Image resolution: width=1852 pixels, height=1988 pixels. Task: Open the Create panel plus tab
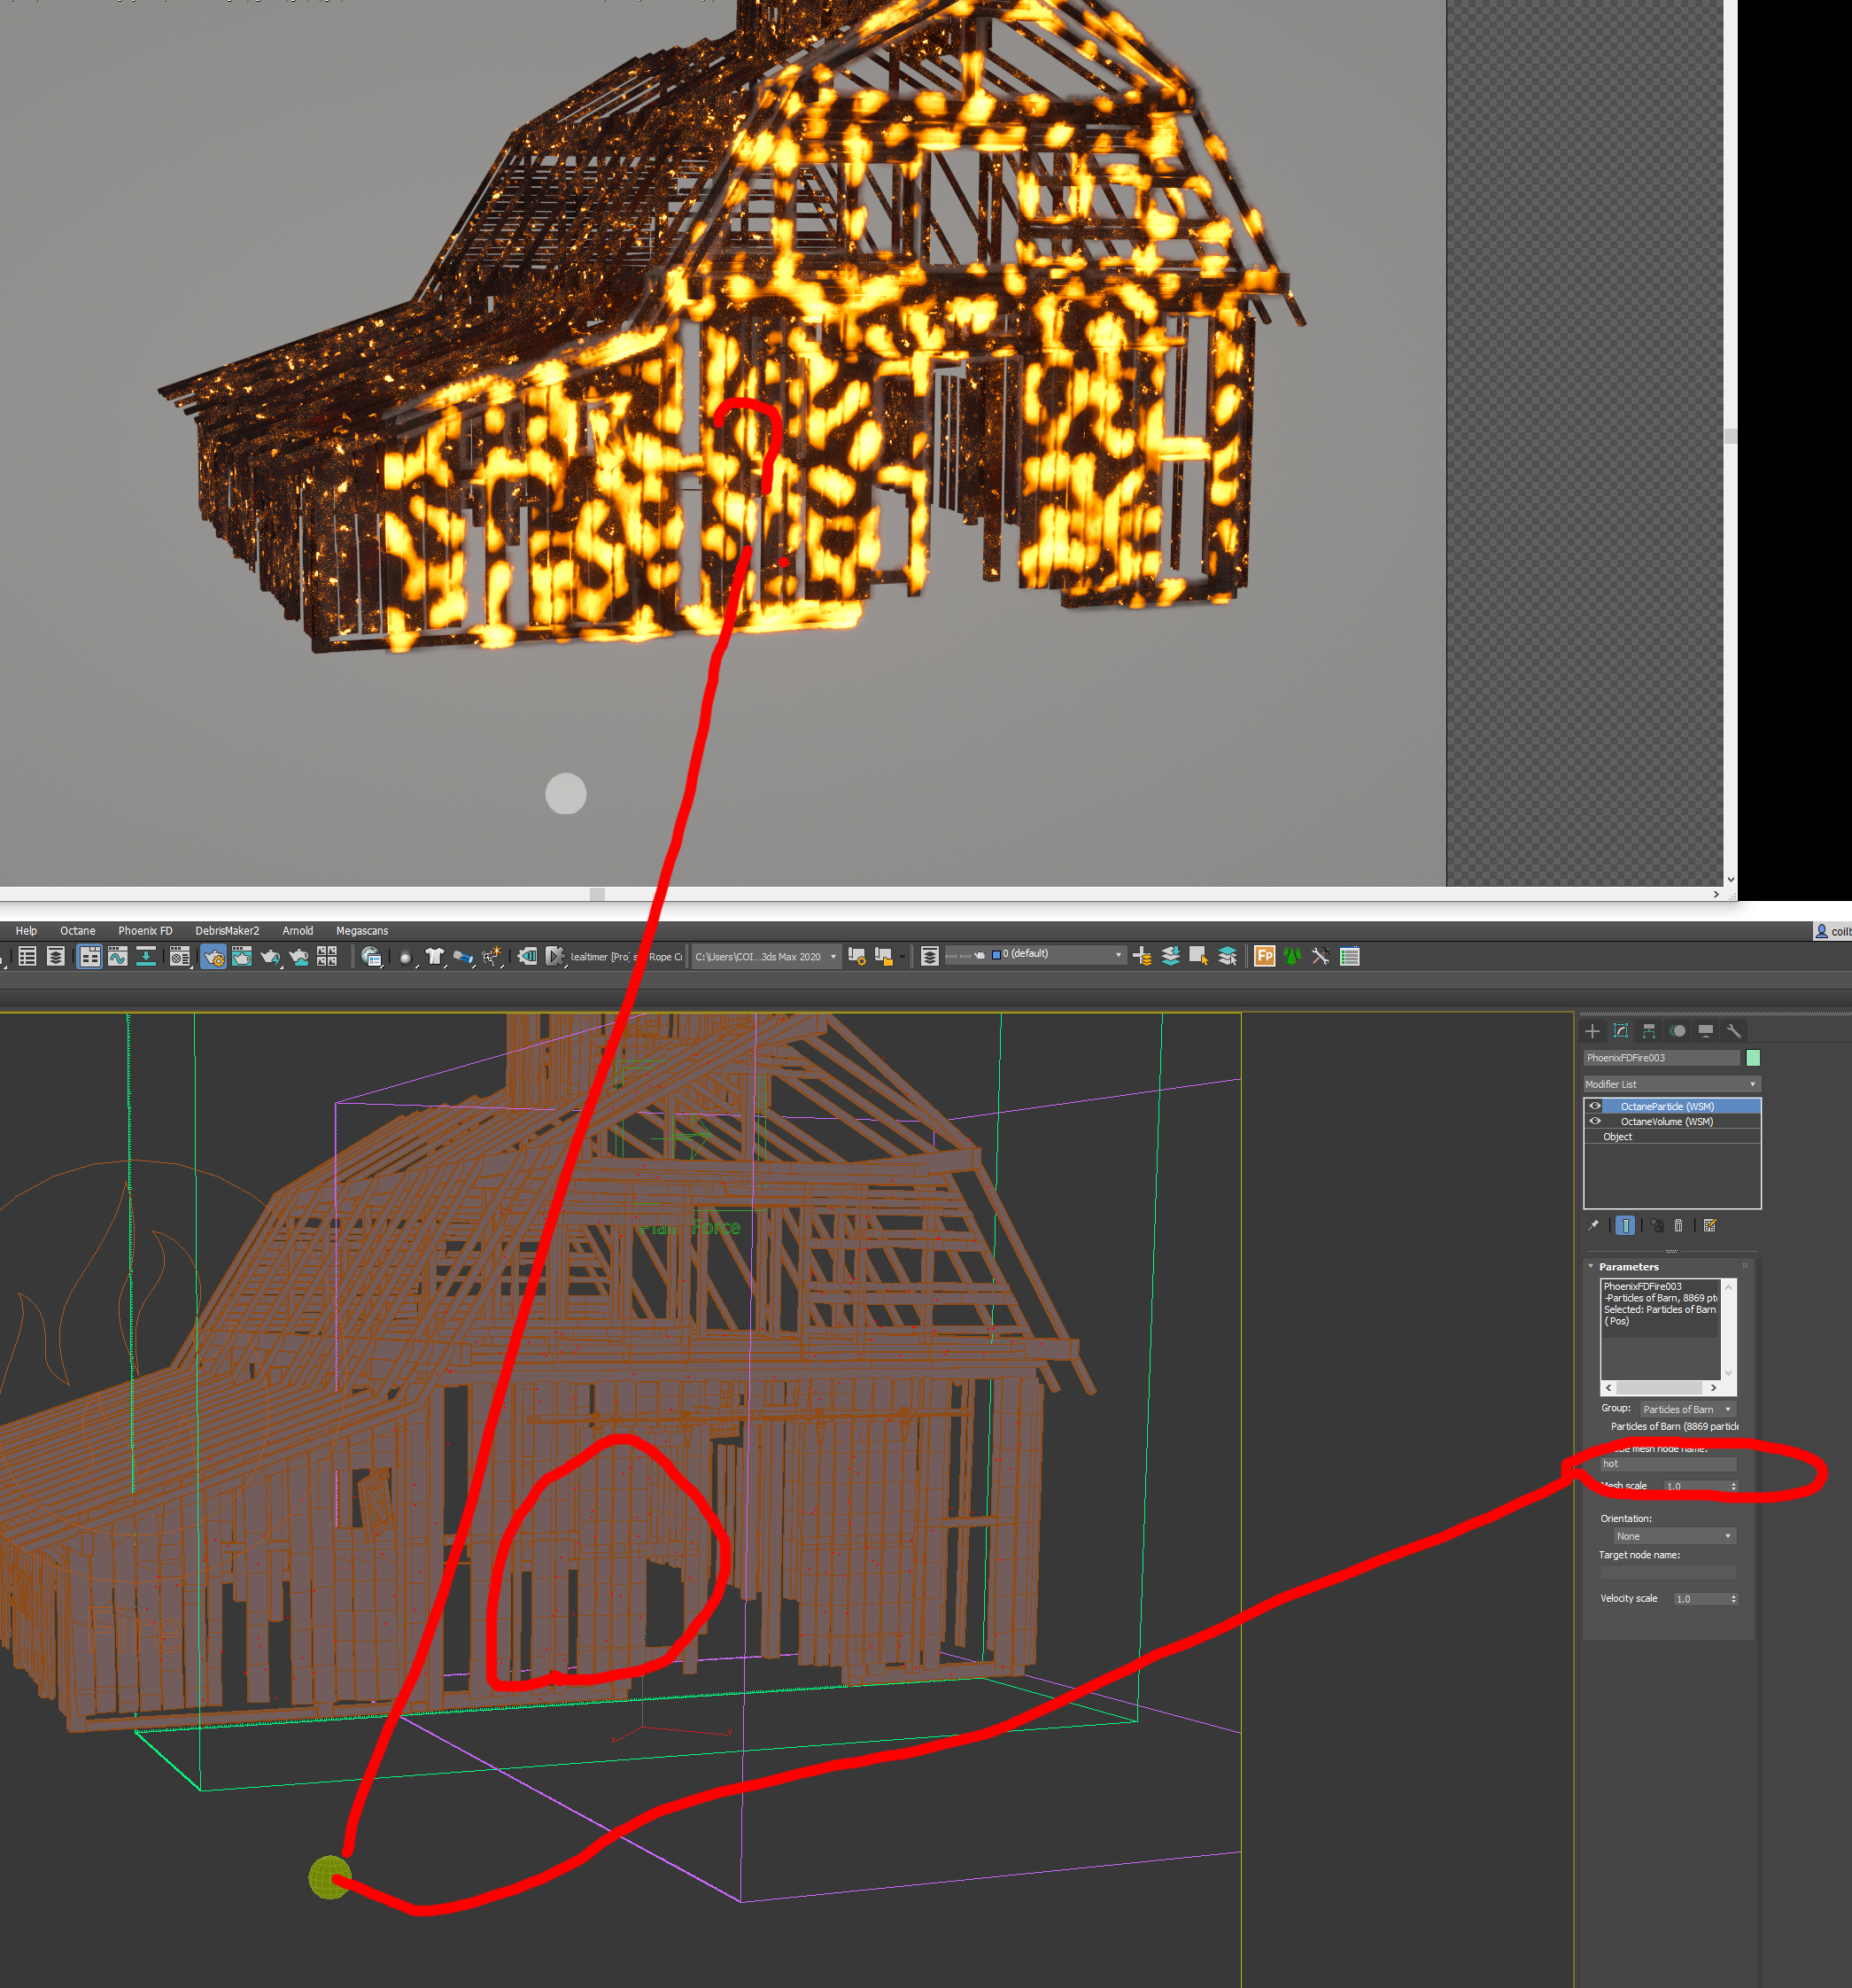[1592, 1031]
